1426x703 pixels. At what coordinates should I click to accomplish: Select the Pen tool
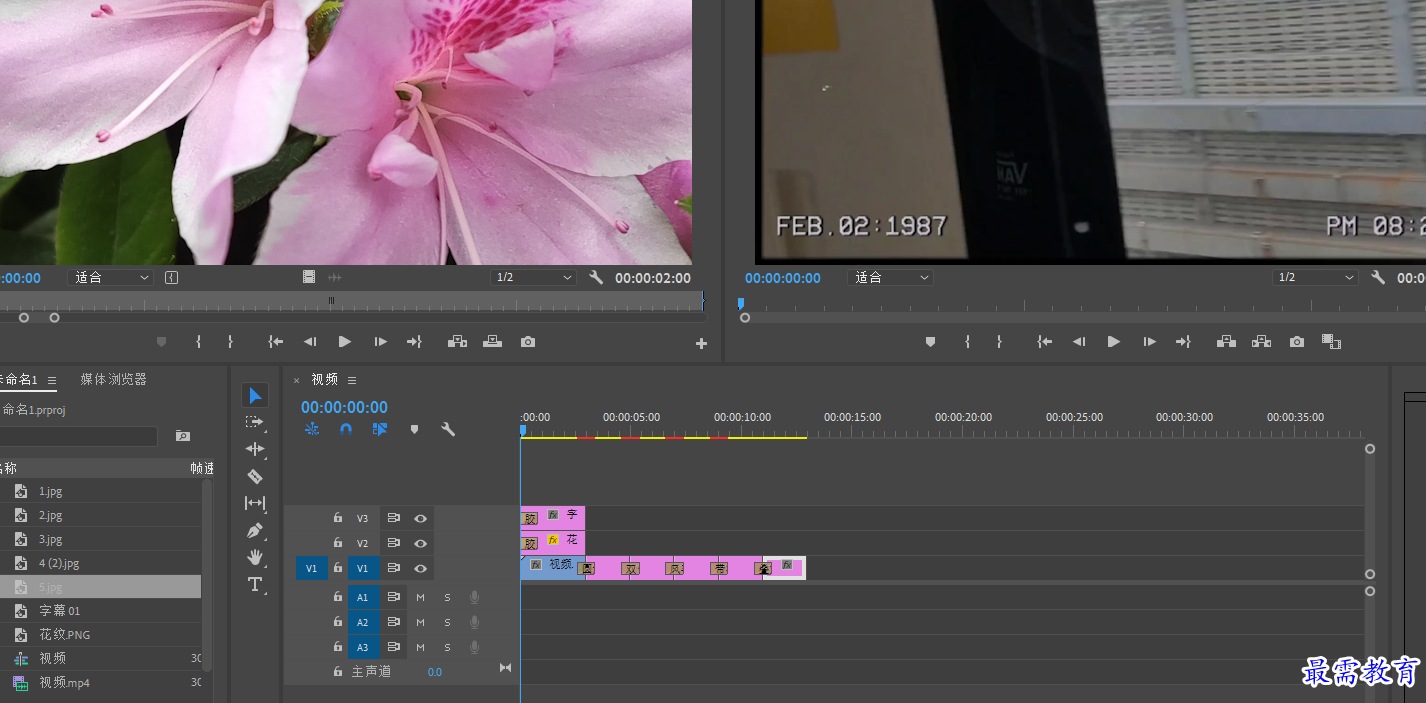255,530
